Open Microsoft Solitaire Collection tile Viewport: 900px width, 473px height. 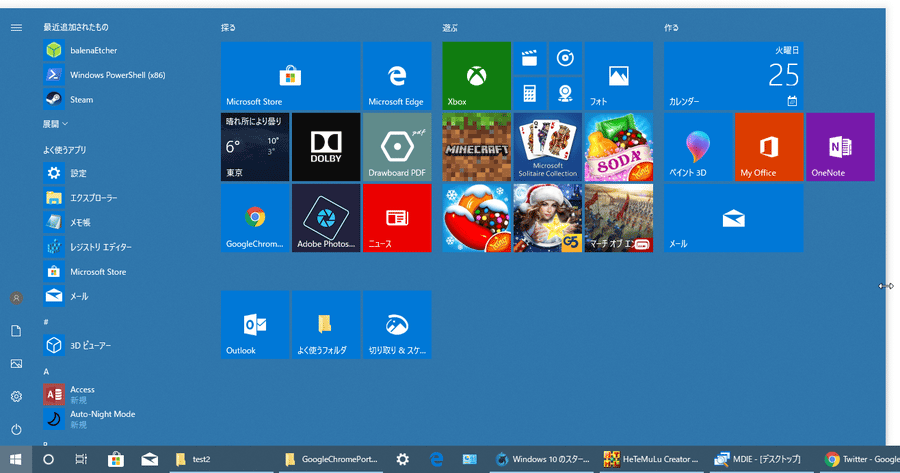pyautogui.click(x=548, y=147)
